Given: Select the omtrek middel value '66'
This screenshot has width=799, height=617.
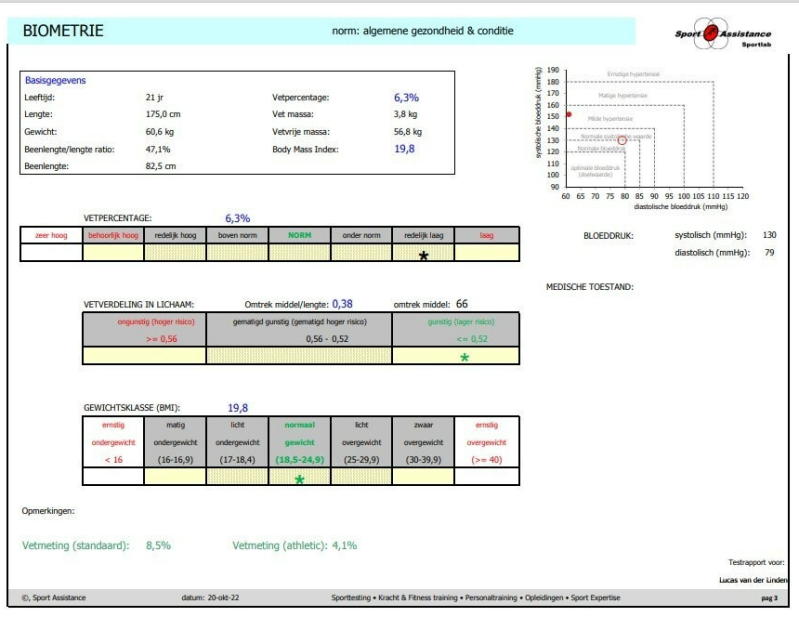Looking at the screenshot, I should click(462, 304).
